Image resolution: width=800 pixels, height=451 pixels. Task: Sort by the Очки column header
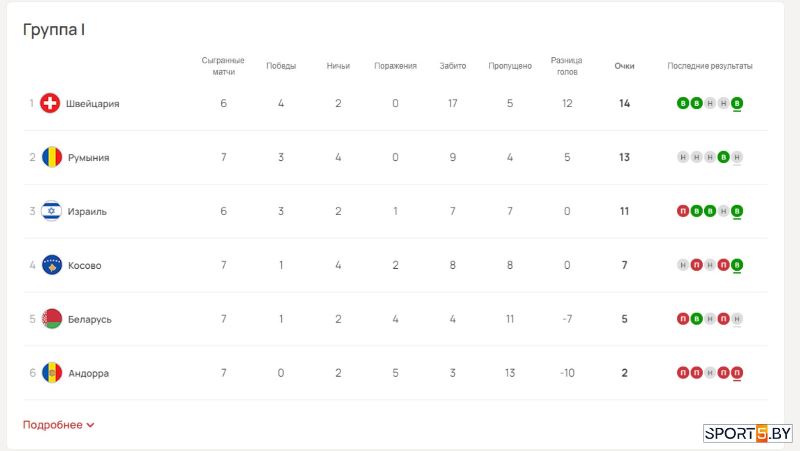click(624, 66)
